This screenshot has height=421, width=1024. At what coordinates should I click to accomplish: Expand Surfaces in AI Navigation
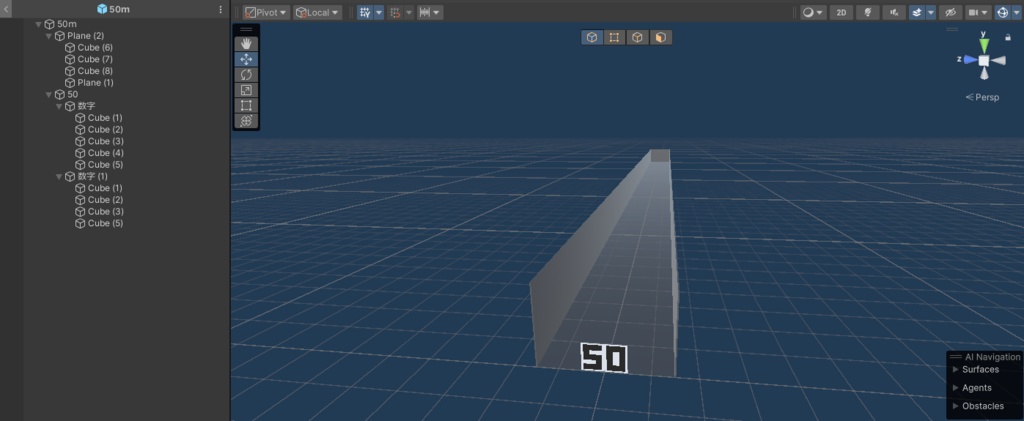click(956, 369)
